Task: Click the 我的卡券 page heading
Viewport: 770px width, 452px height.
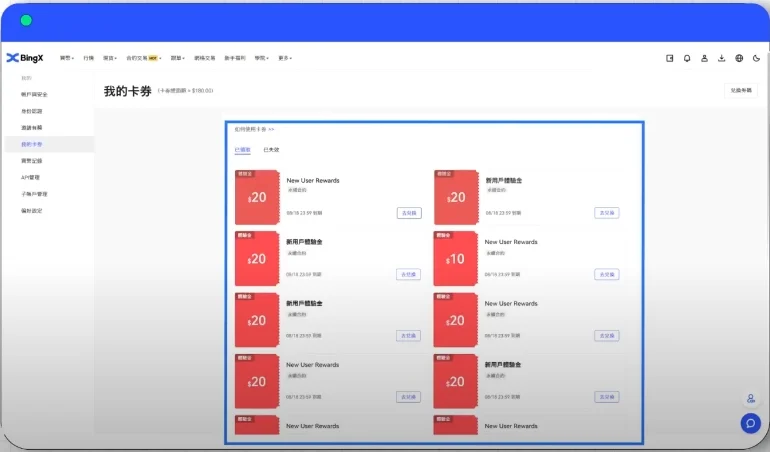Action: [127, 91]
